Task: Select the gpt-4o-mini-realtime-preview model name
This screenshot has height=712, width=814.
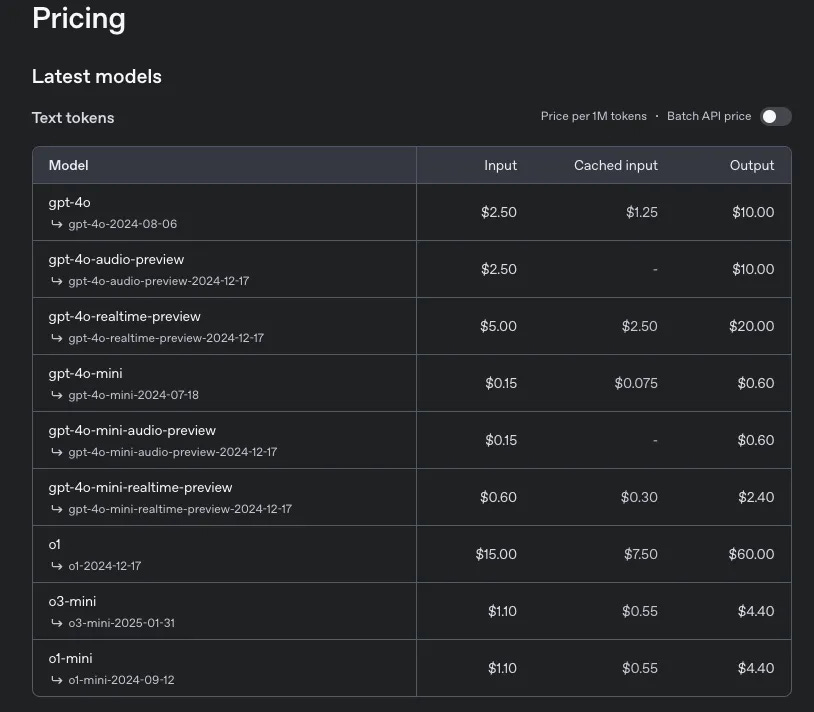Action: tap(141, 488)
